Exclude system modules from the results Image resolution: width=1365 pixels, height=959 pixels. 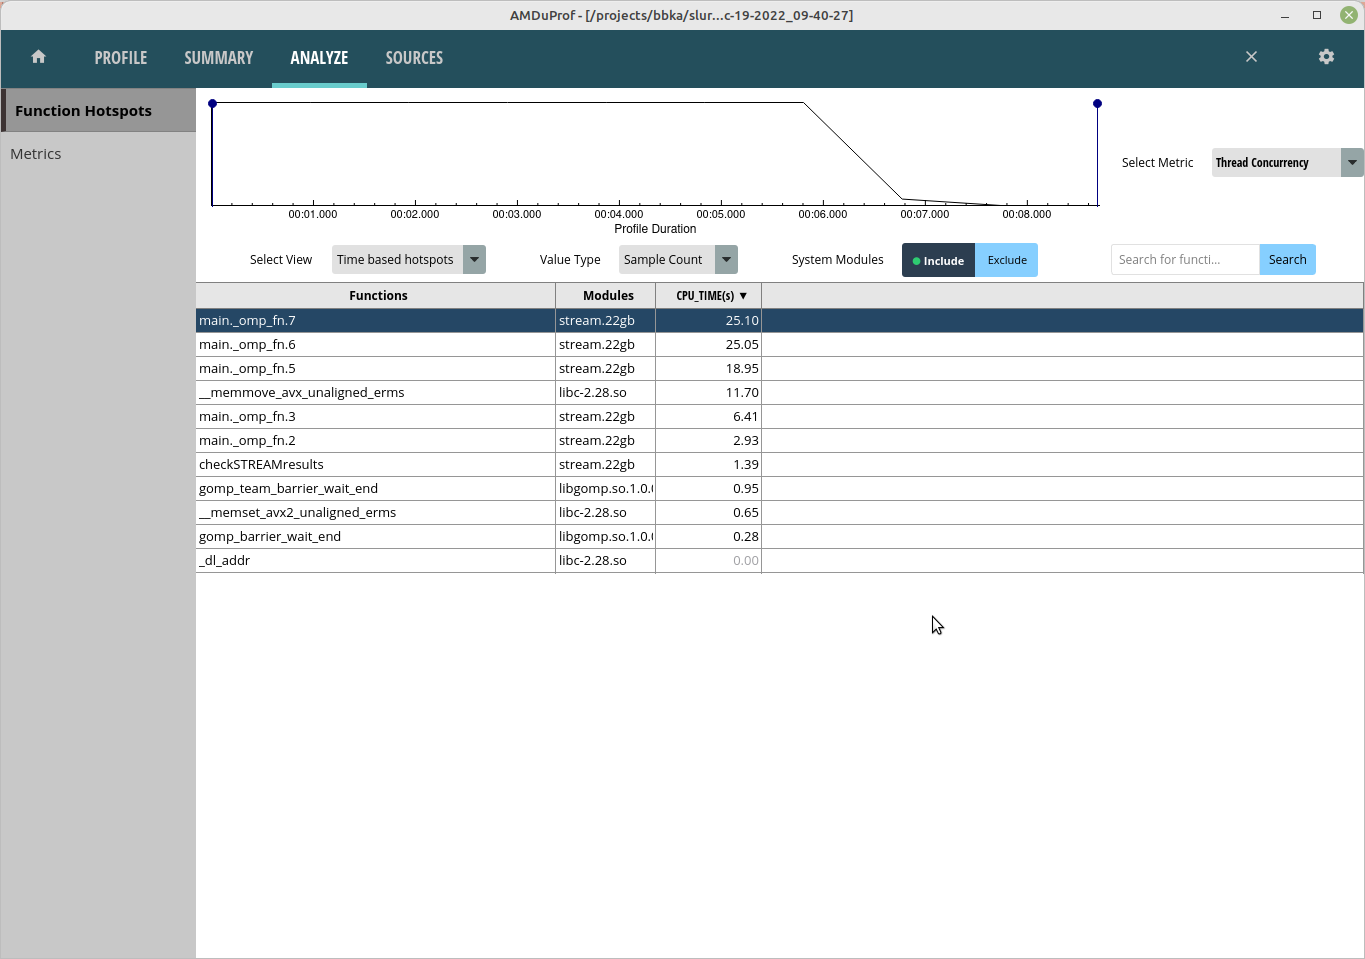tap(1006, 259)
